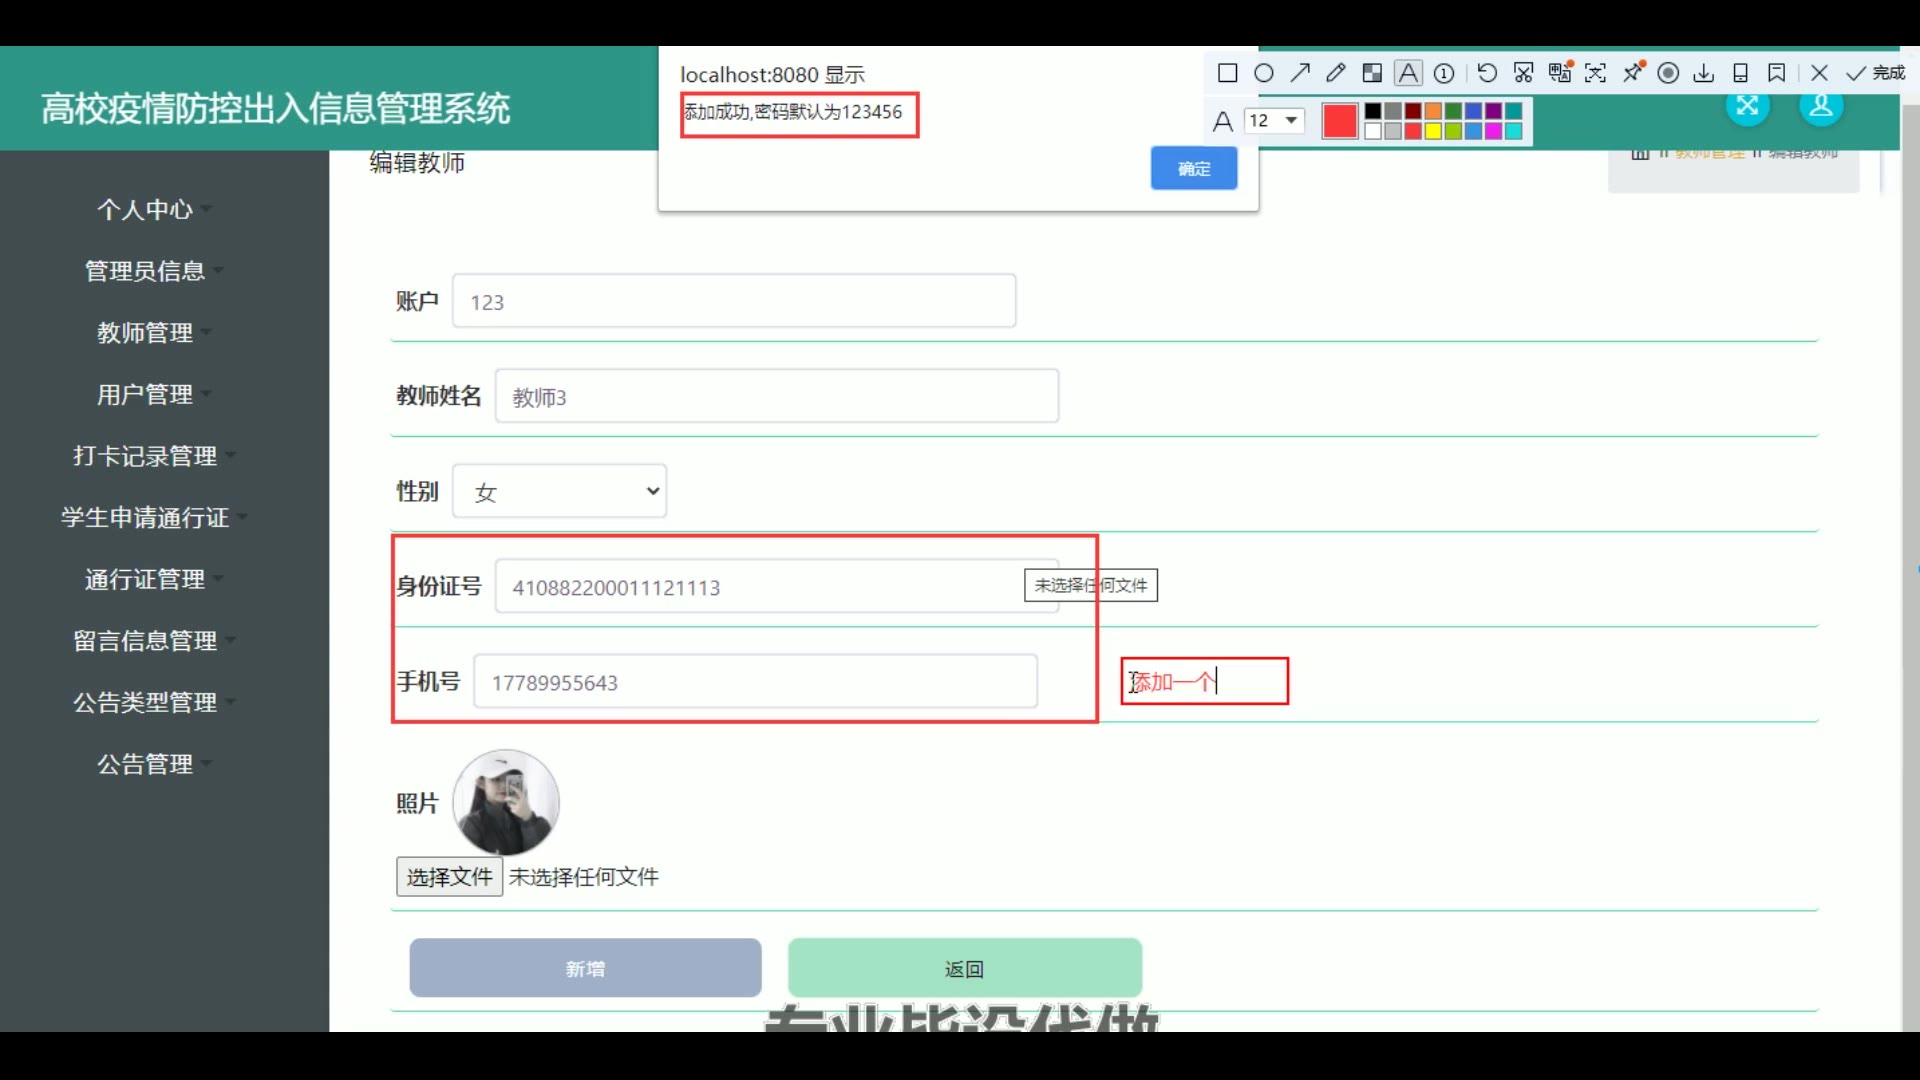Screen dimensions: 1920x1080
Task: Click the current red color box
Action: point(1340,121)
